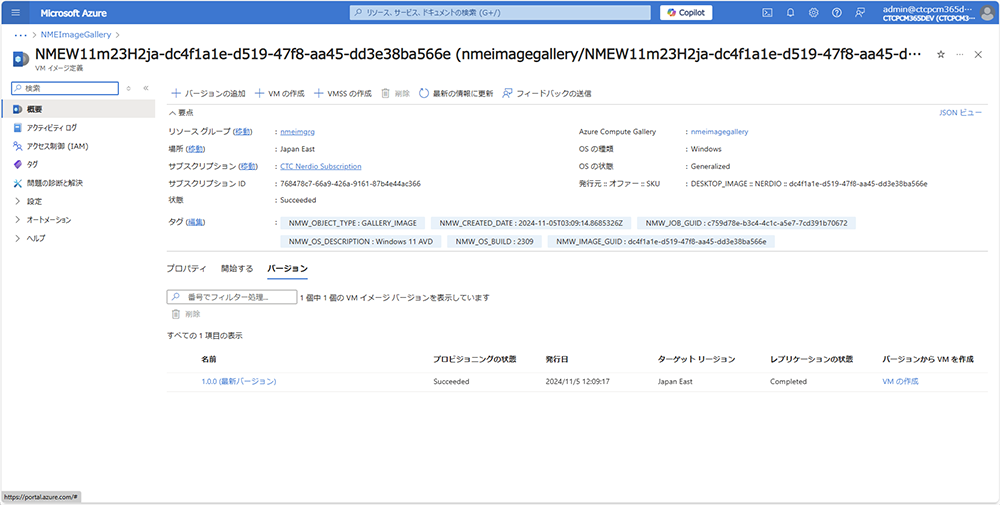The height and width of the screenshot is (505, 1000).
Task: Click Completed replication status cell
Action: coord(788,381)
